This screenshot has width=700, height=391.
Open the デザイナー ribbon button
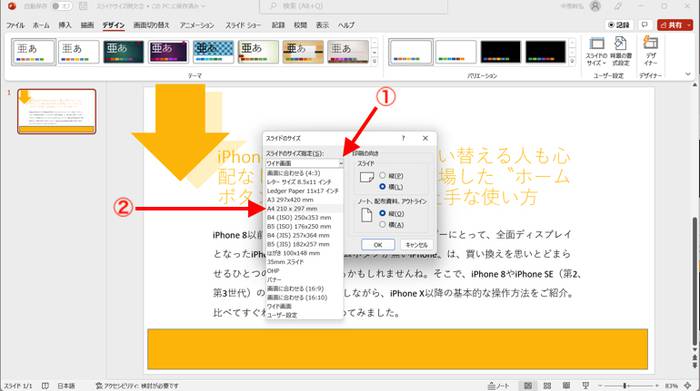click(x=650, y=52)
